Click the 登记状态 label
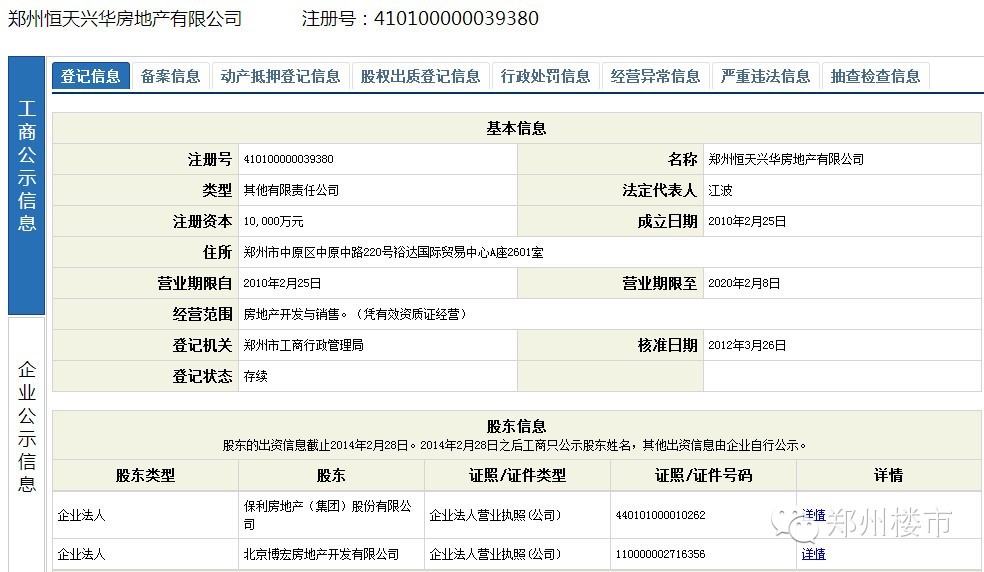Screen dimensions: 984x572 [x=202, y=376]
